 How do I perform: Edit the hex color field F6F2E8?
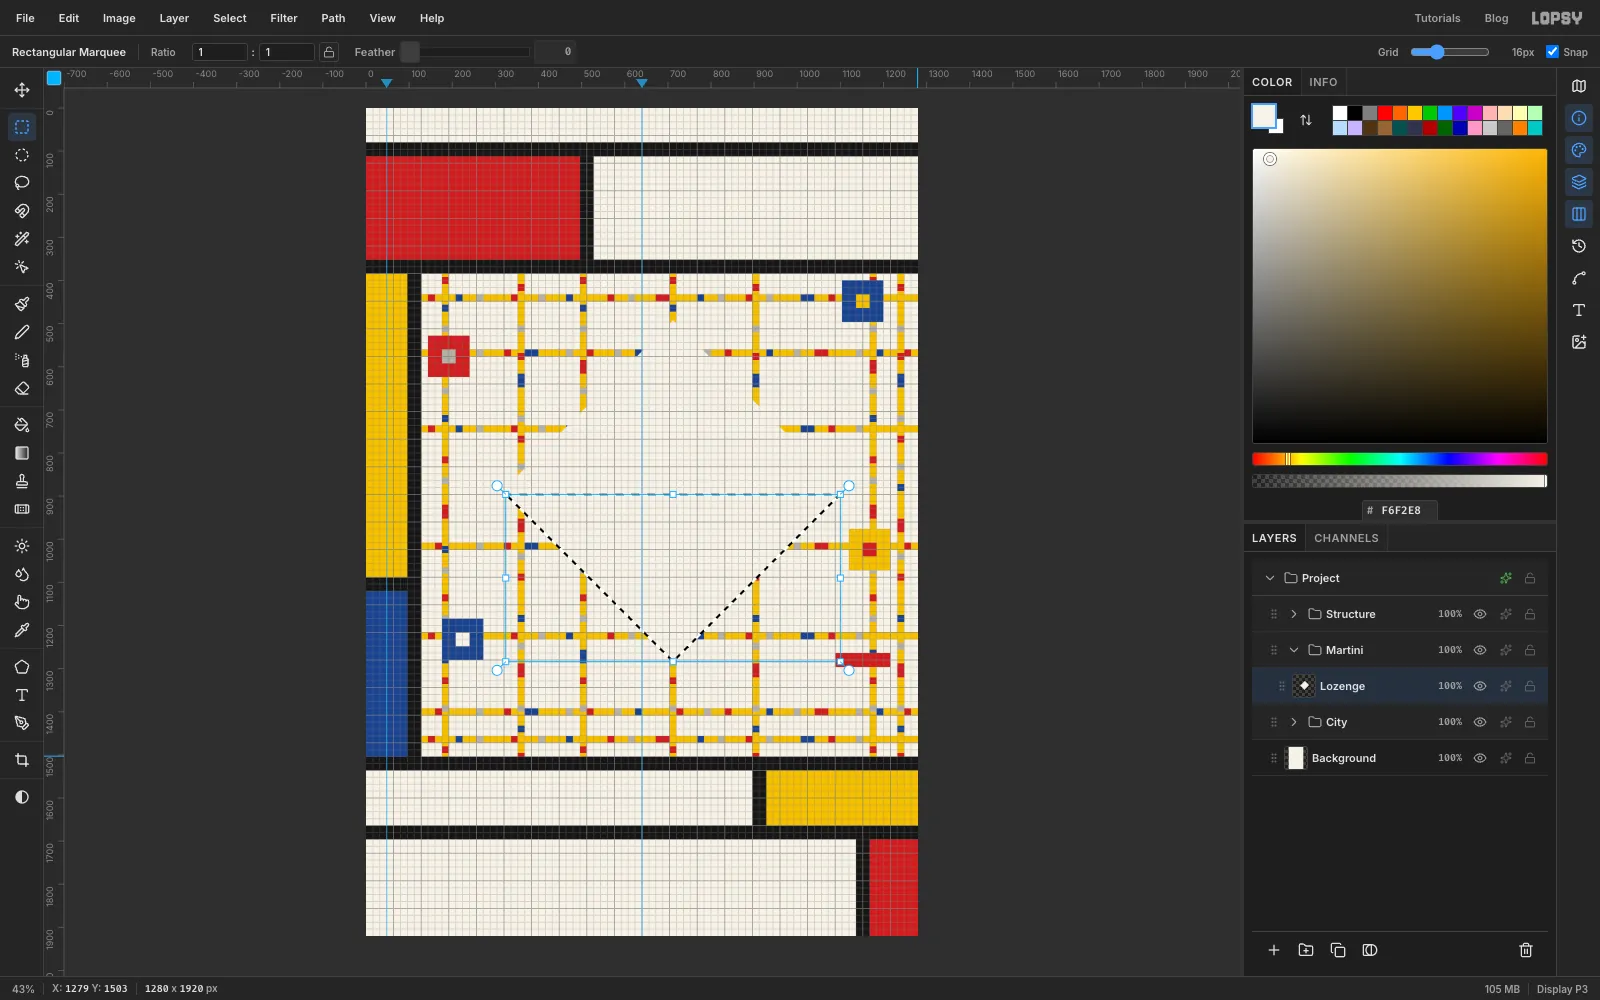(x=1400, y=510)
